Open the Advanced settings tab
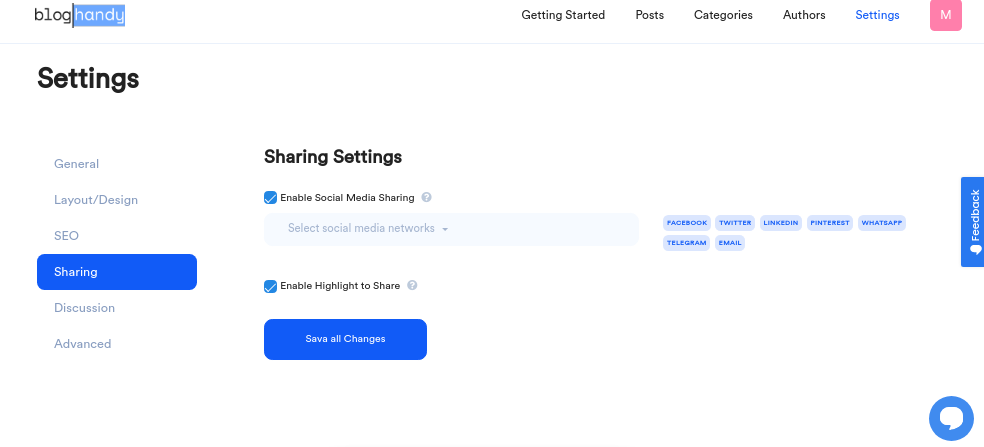 pyautogui.click(x=83, y=344)
